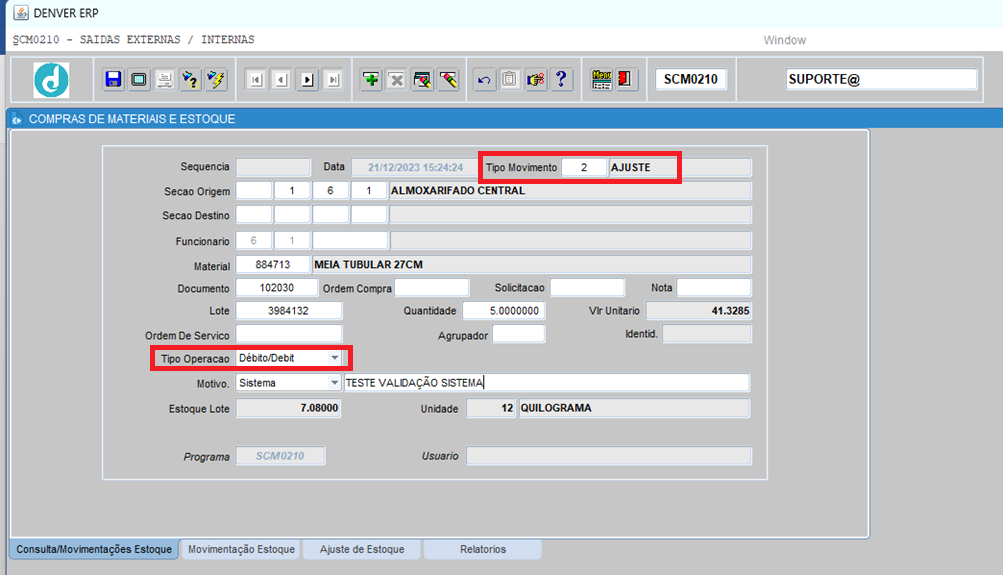
Task: Click the clear record eraser-window icon
Action: (422, 79)
